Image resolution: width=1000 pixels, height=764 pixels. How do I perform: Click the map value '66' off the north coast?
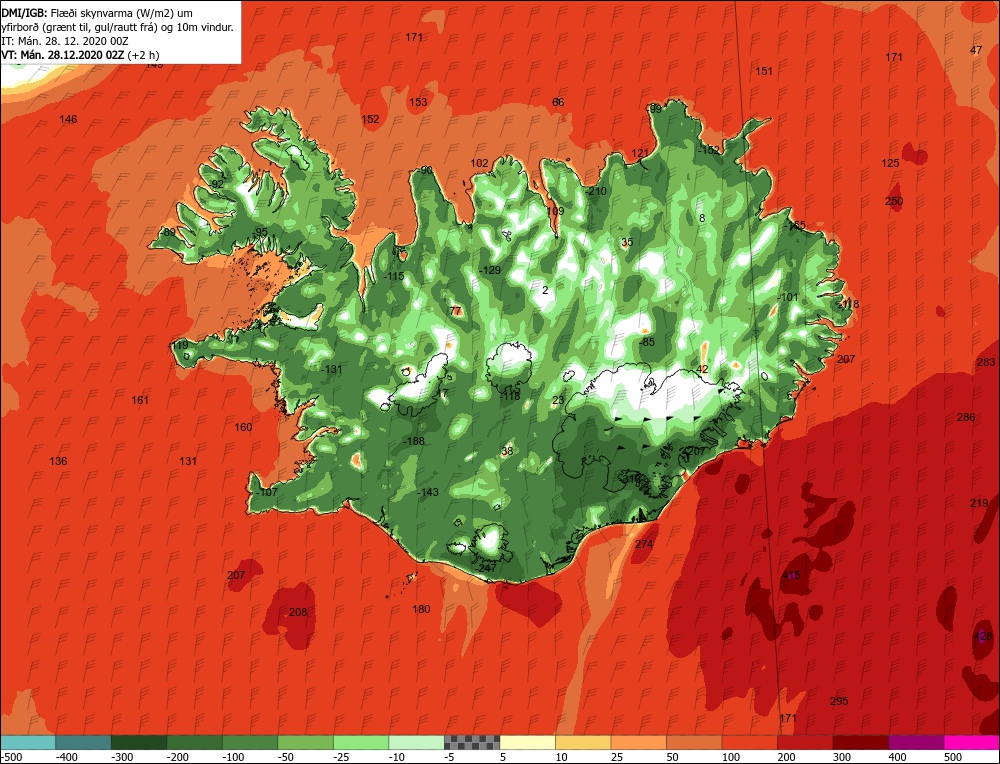558,102
